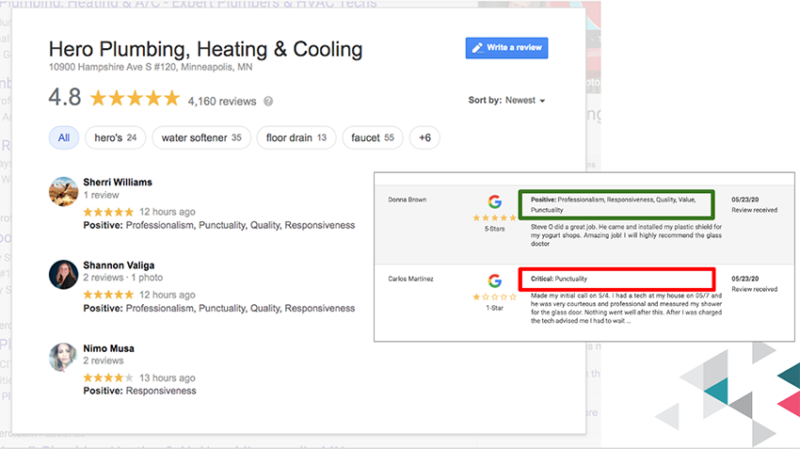The image size is (800, 449).
Task: Select the All filter chip
Action: coord(64,138)
